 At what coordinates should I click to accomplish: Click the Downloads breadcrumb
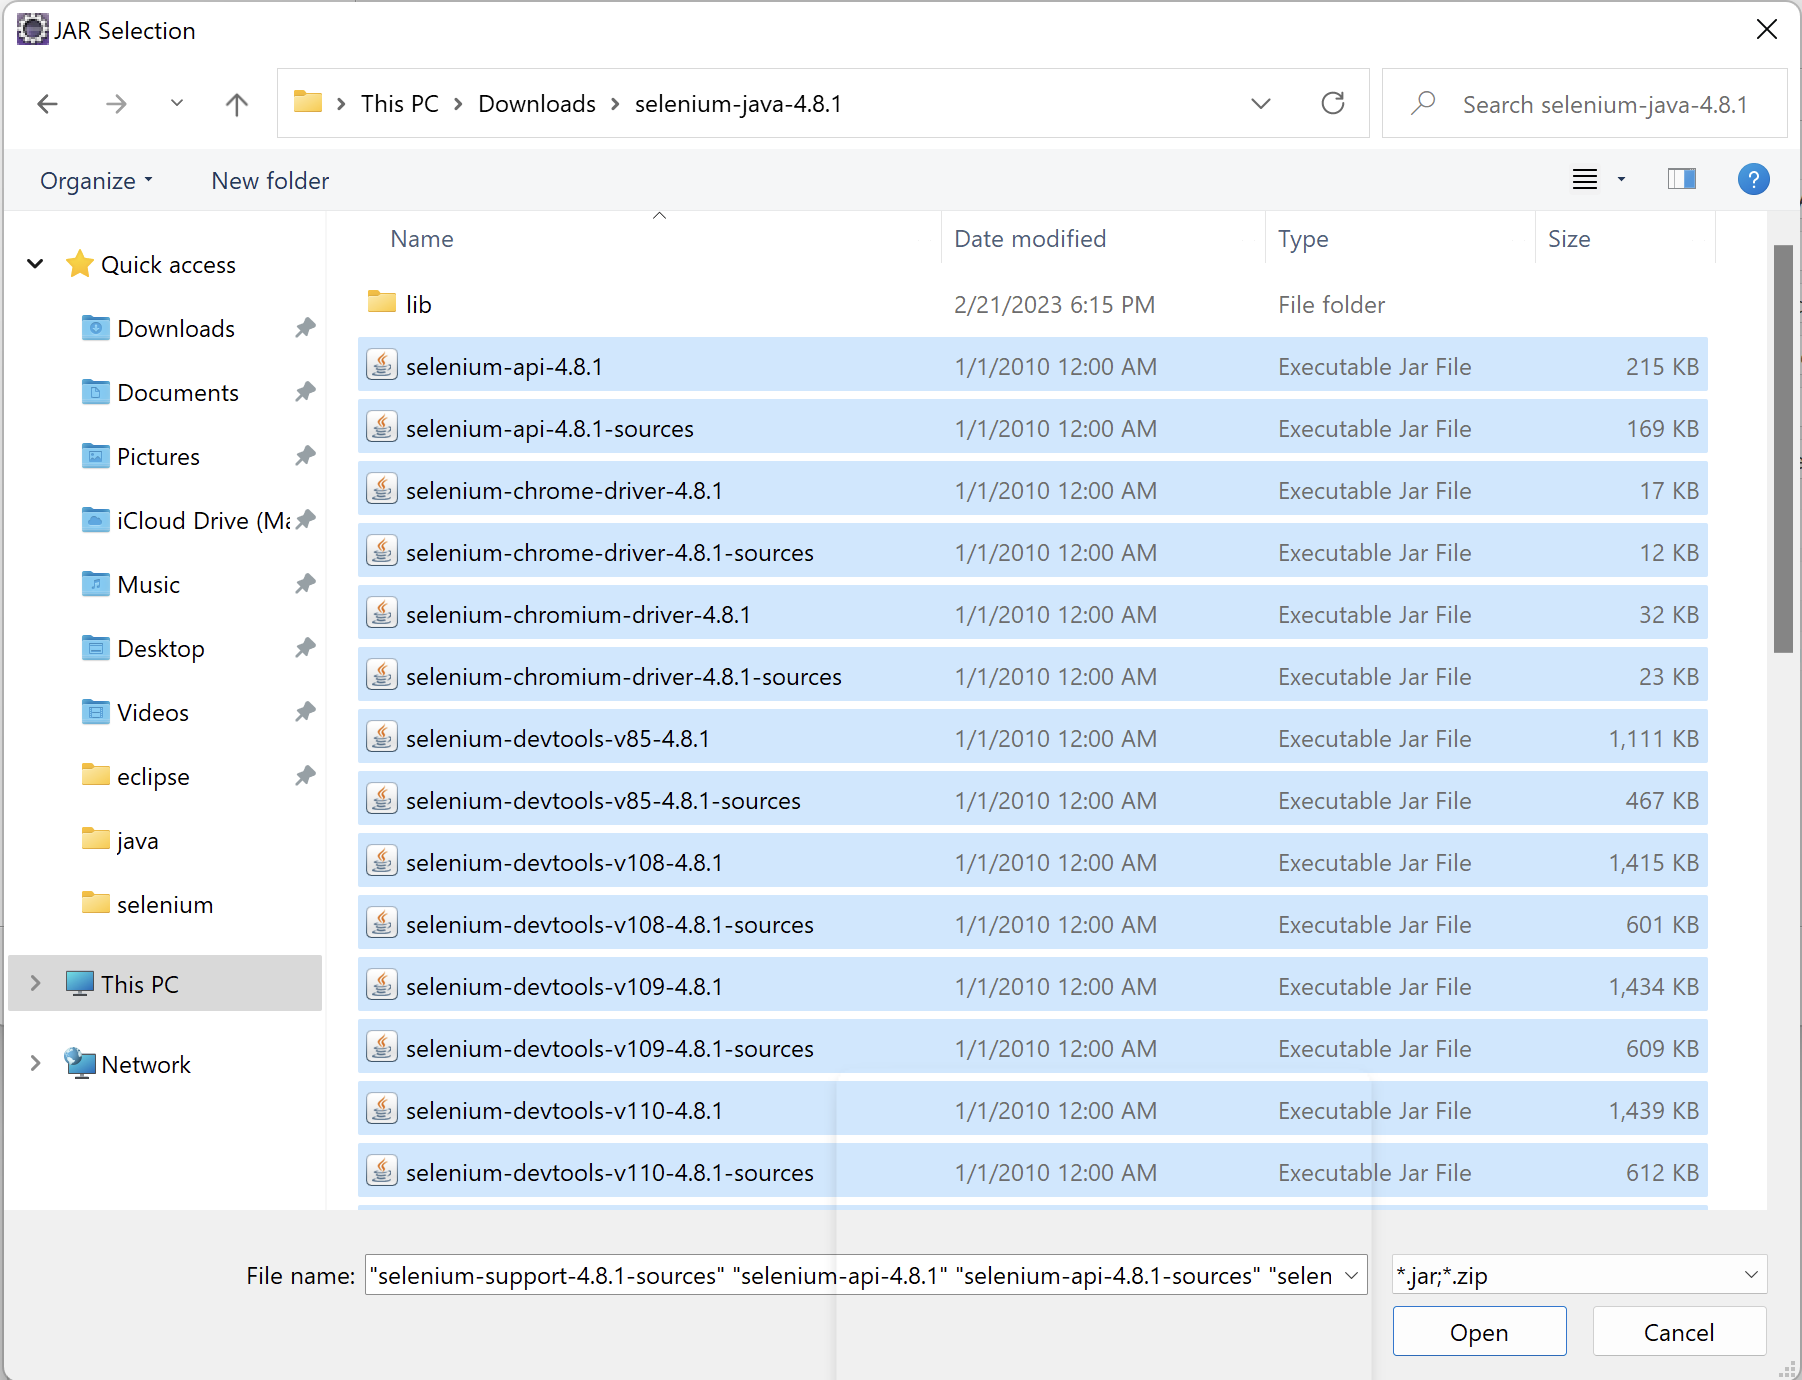click(537, 104)
